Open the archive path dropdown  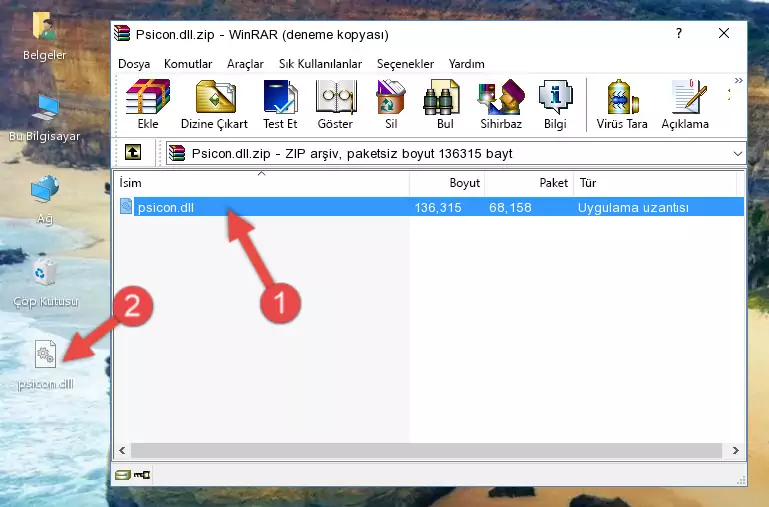coord(738,153)
